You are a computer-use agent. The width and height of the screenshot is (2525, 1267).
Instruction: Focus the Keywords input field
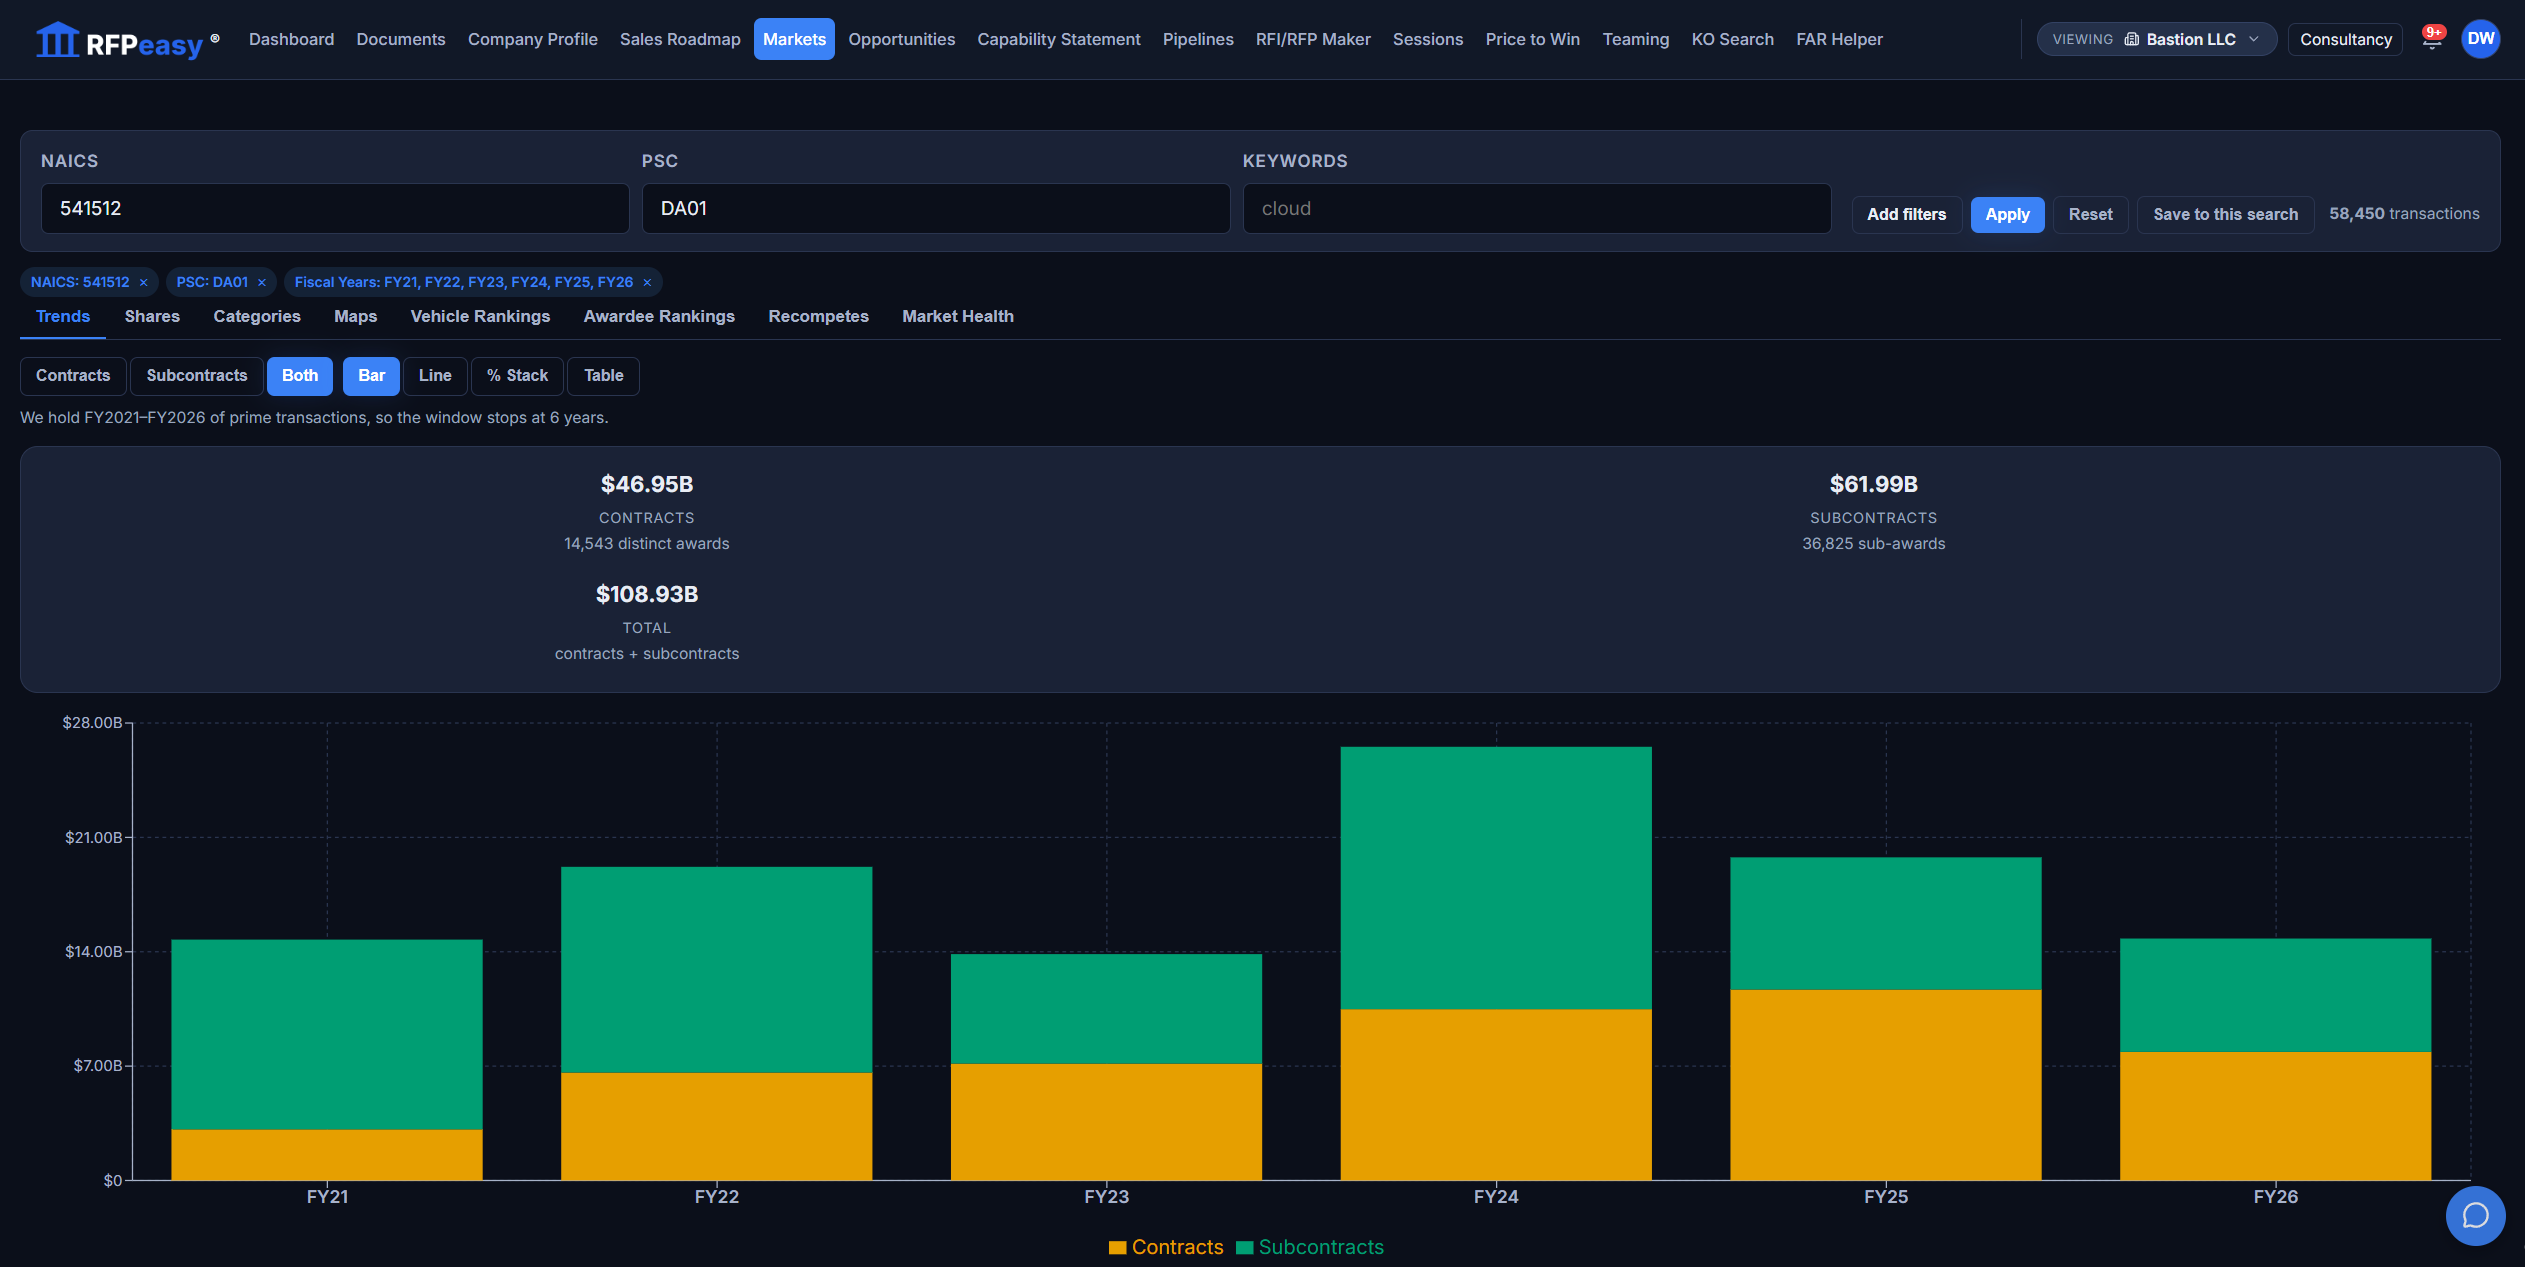point(1537,208)
